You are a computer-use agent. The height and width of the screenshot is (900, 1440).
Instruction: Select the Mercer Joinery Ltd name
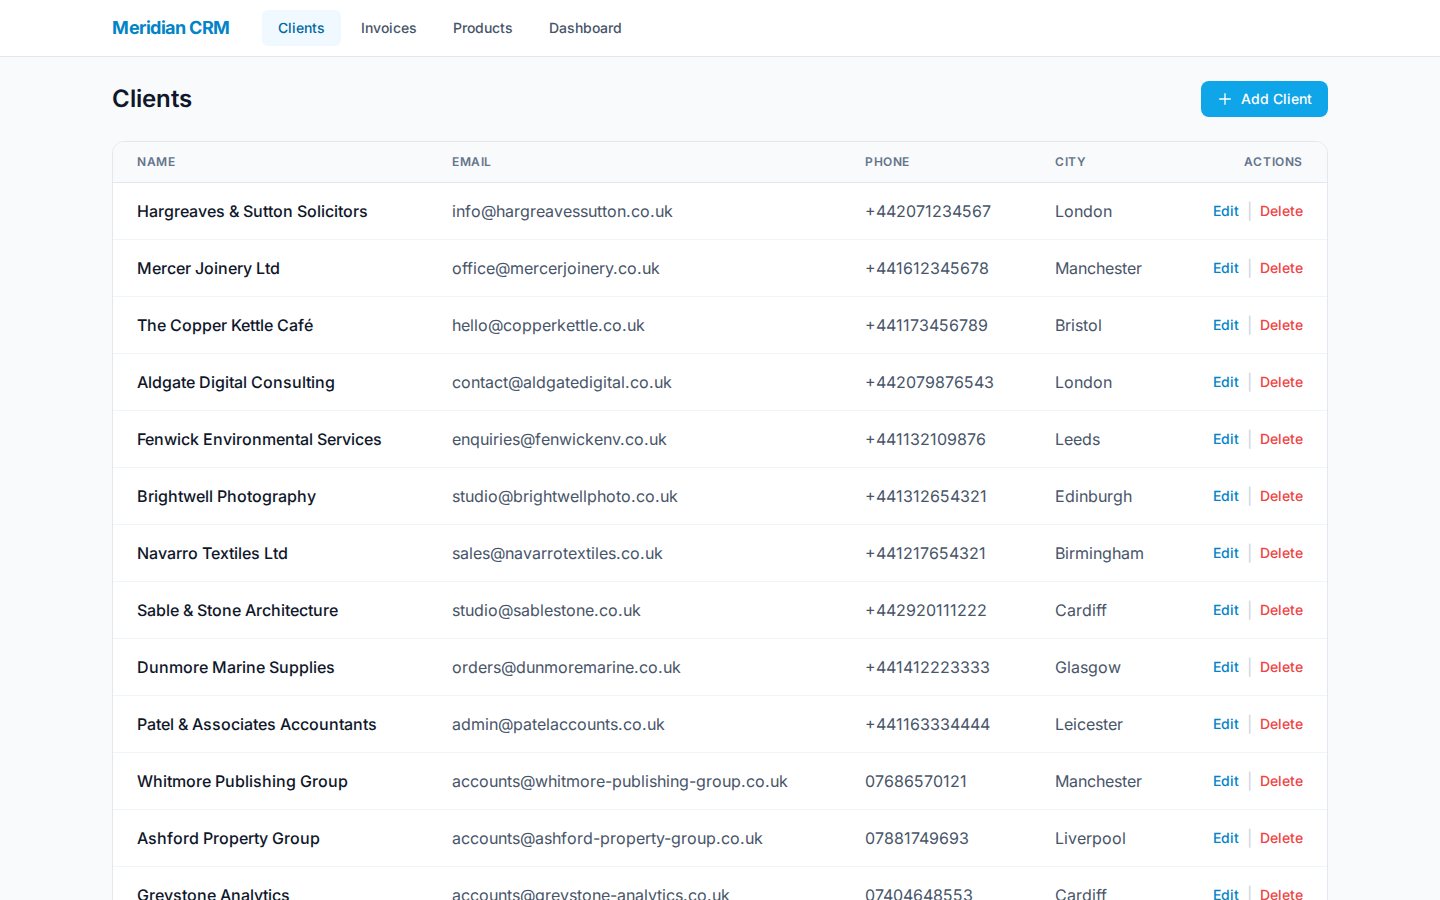pos(208,268)
